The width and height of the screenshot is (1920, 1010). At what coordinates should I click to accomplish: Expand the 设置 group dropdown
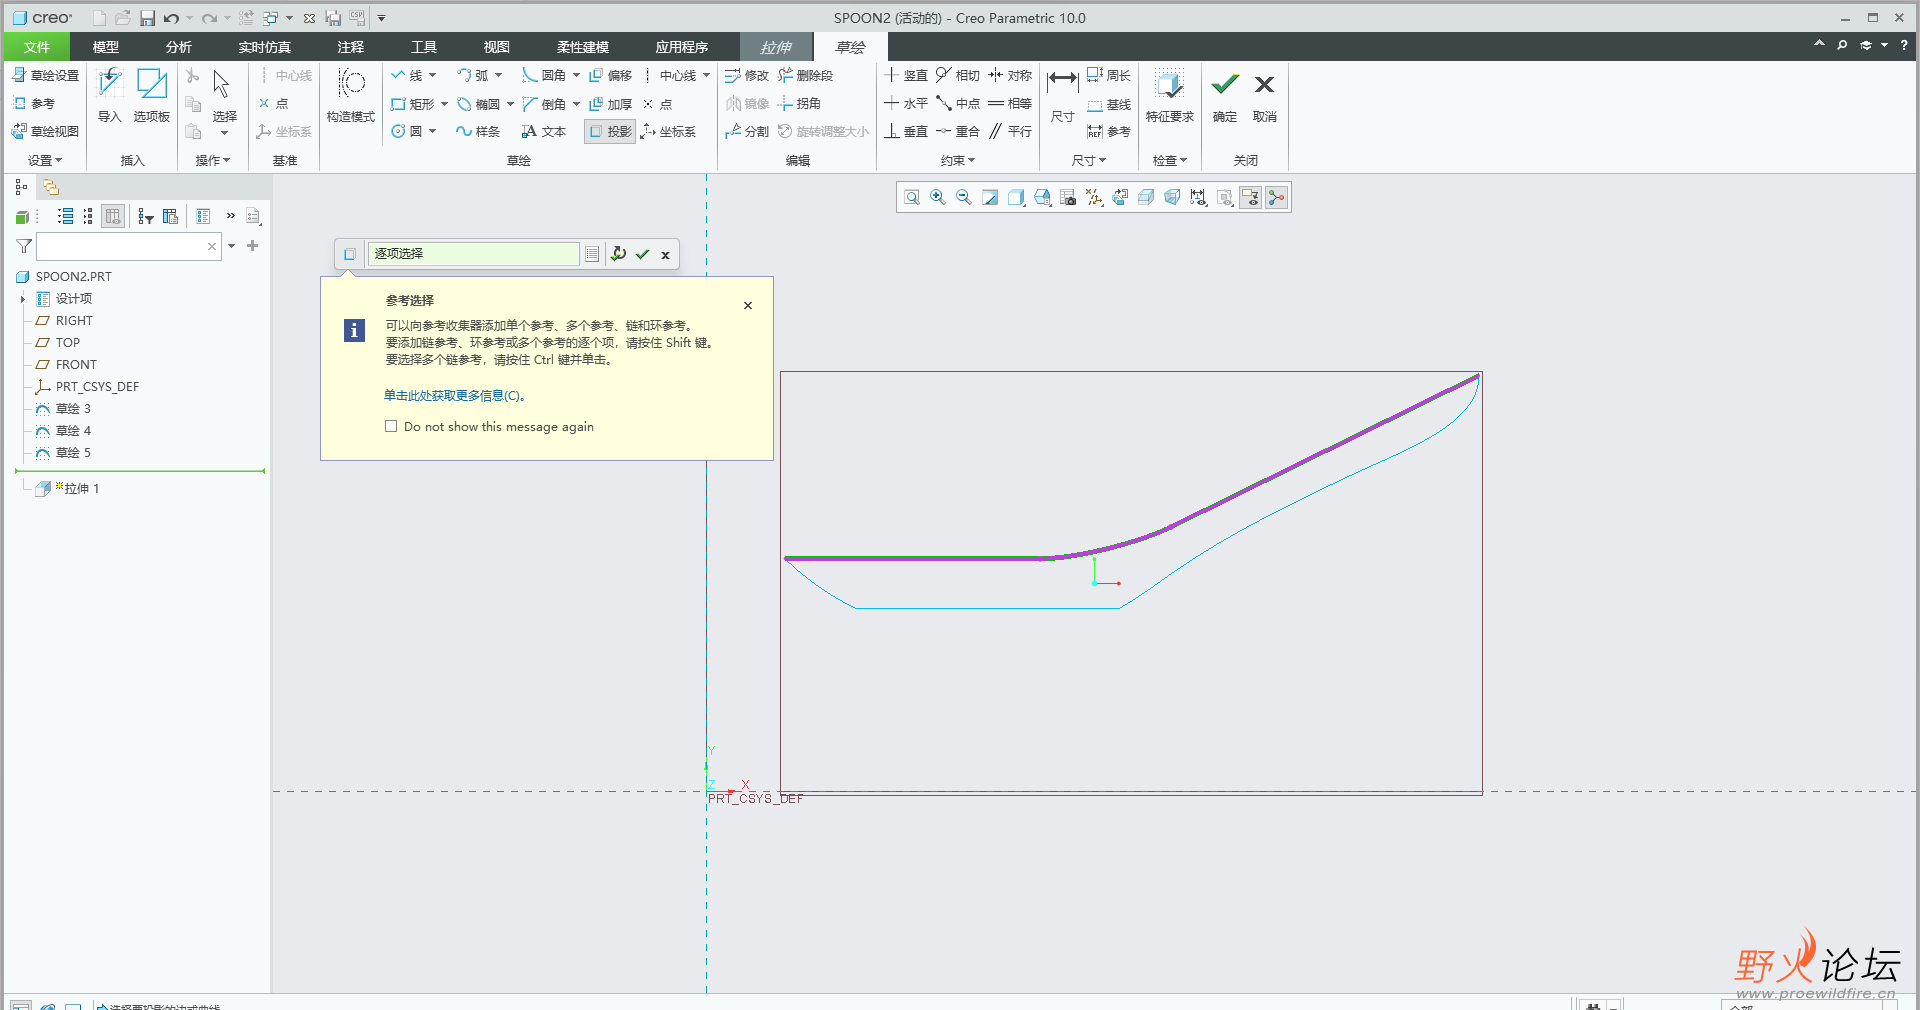click(x=45, y=160)
